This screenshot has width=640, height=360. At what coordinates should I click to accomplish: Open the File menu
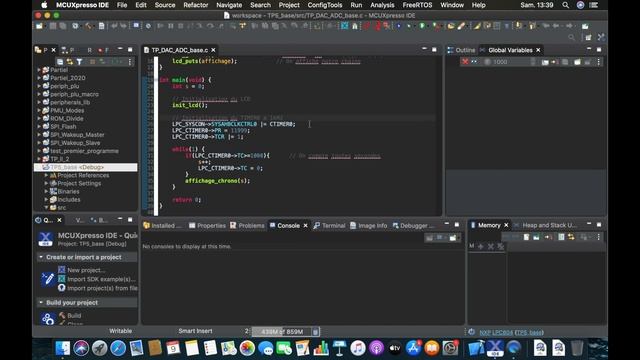(122, 5)
